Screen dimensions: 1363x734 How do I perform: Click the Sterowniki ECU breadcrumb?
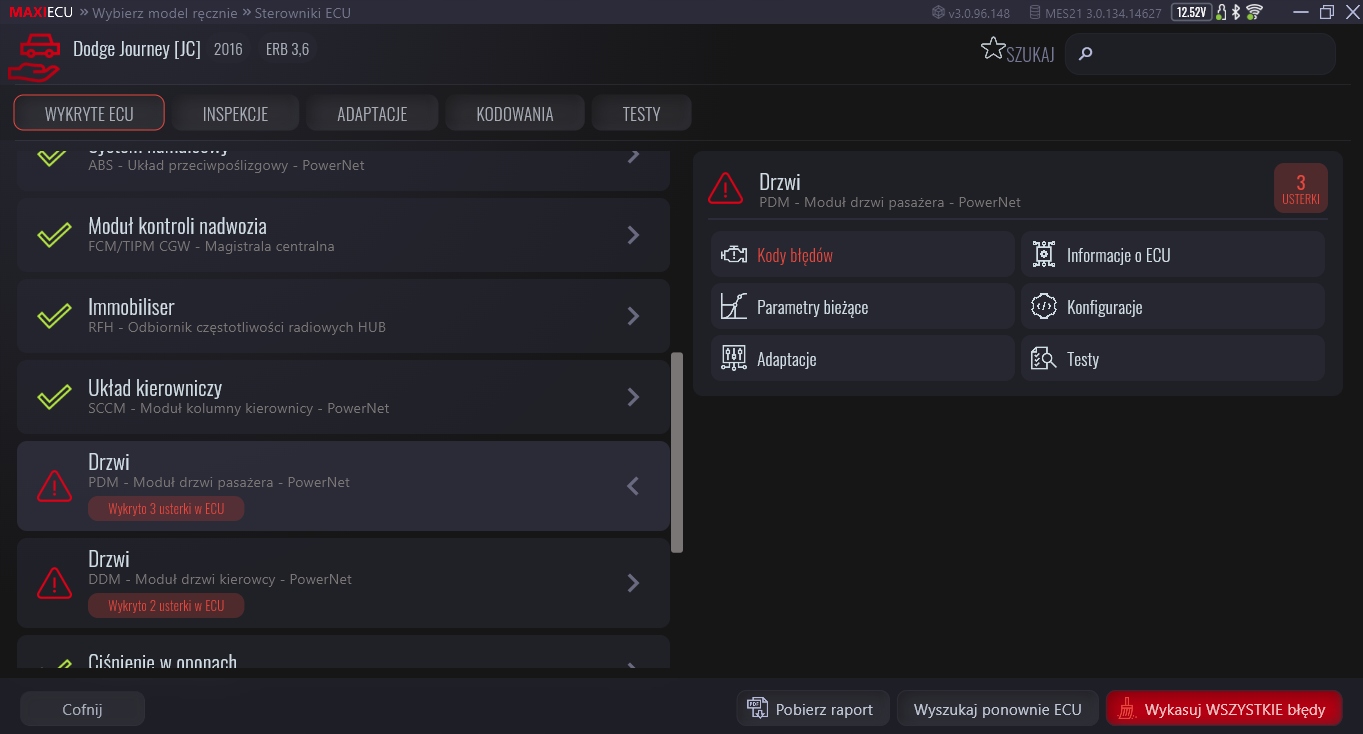point(302,13)
